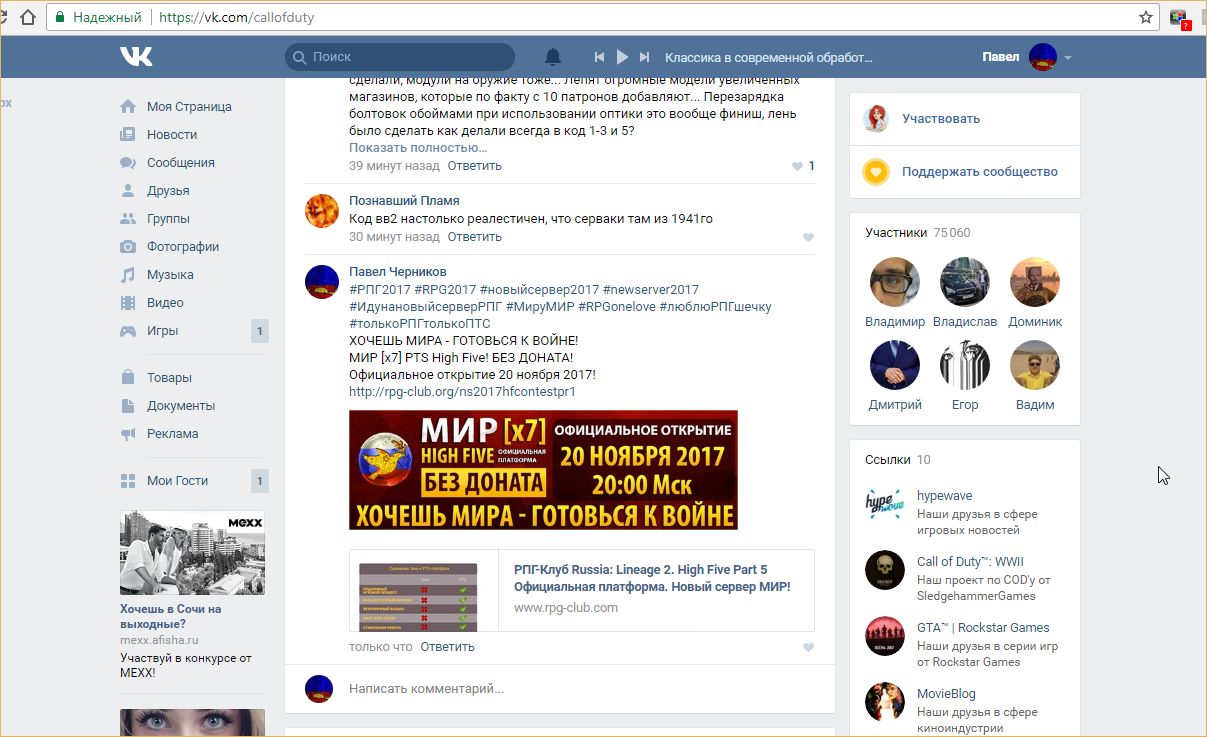Open Мои Гости in sidebar
Image resolution: width=1207 pixels, height=737 pixels.
tap(177, 480)
